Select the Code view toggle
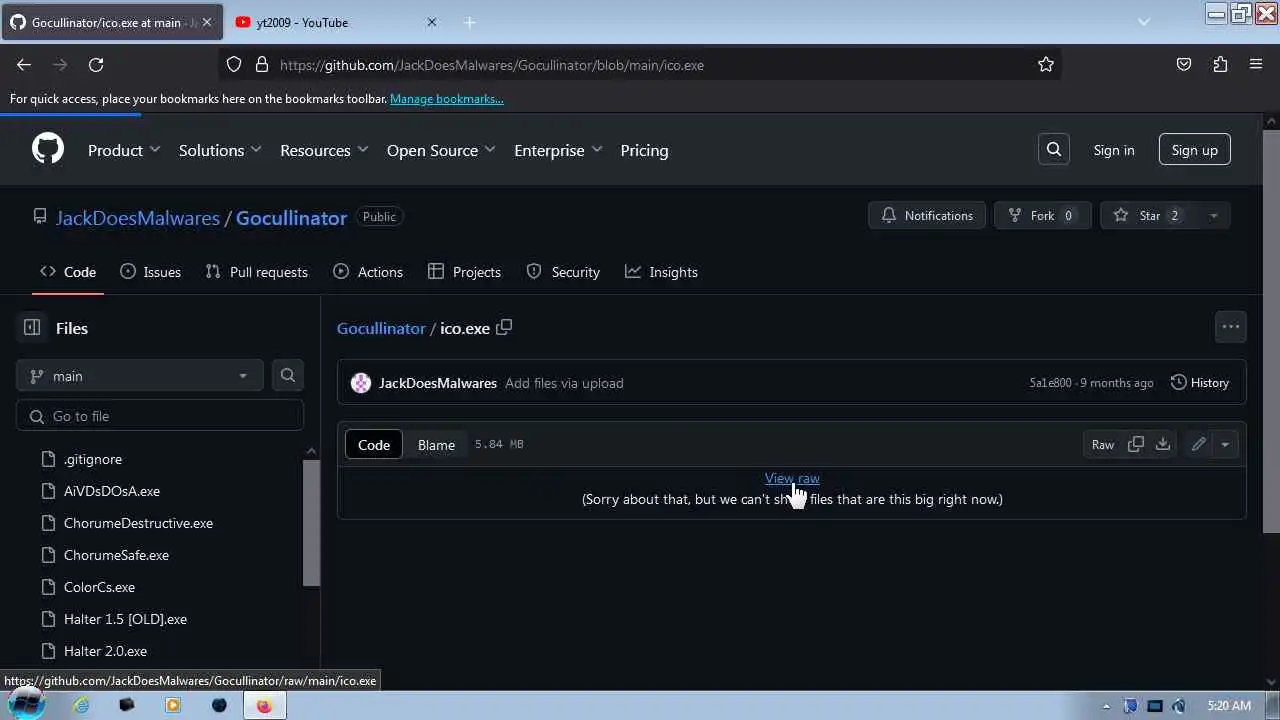1280x720 pixels. click(x=374, y=445)
